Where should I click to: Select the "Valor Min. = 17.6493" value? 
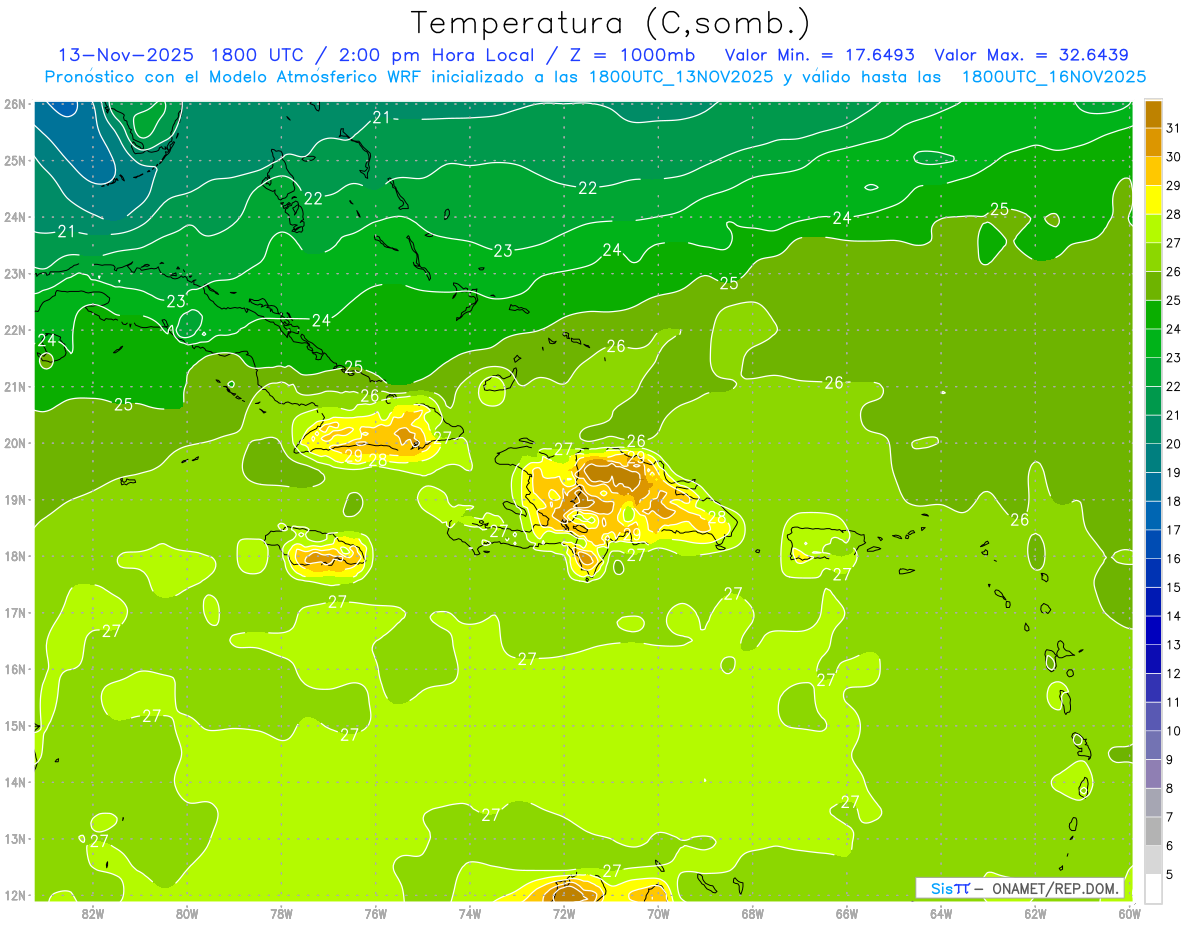pos(820,54)
